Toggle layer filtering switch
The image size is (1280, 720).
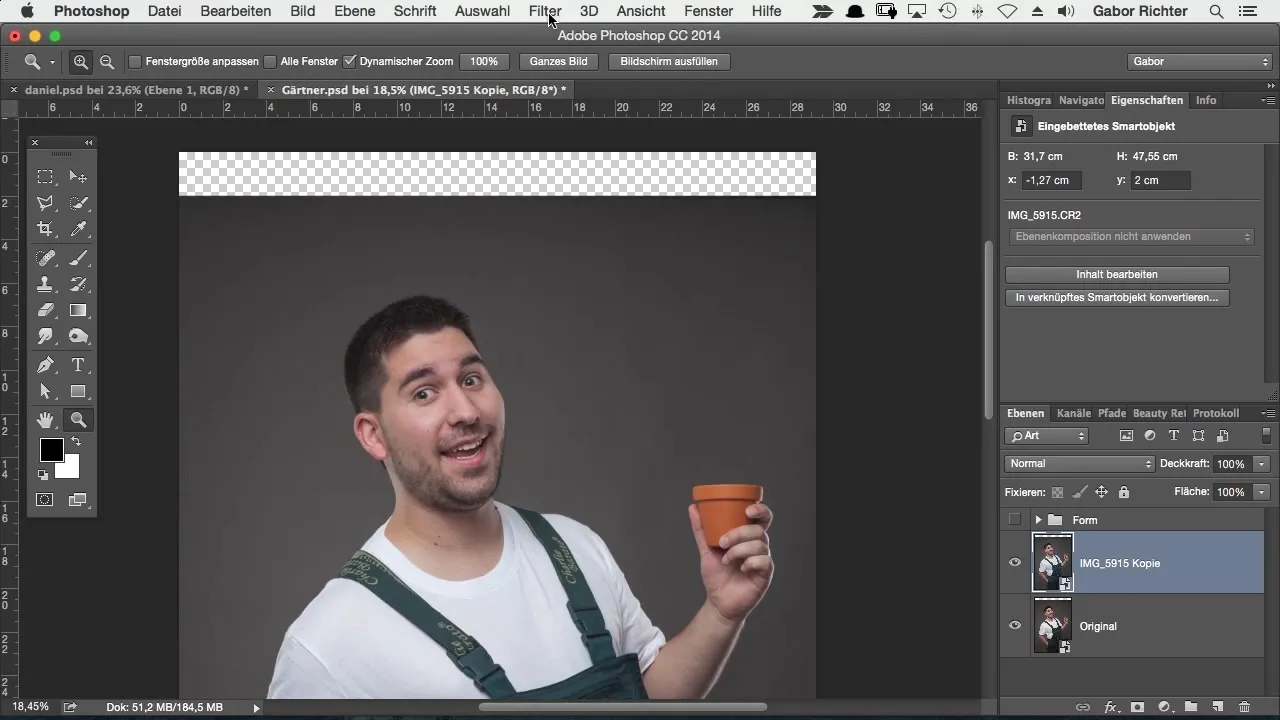tap(1266, 435)
